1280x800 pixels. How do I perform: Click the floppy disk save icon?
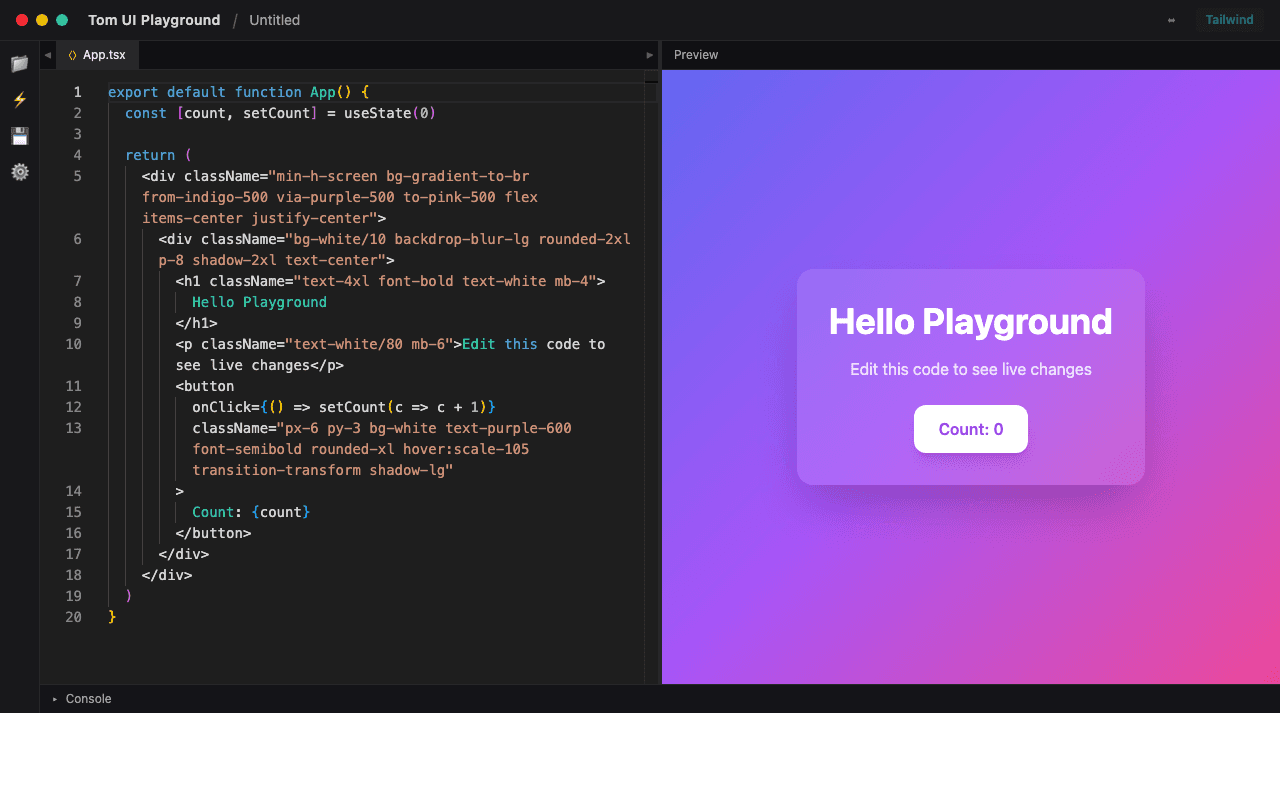tap(19, 136)
